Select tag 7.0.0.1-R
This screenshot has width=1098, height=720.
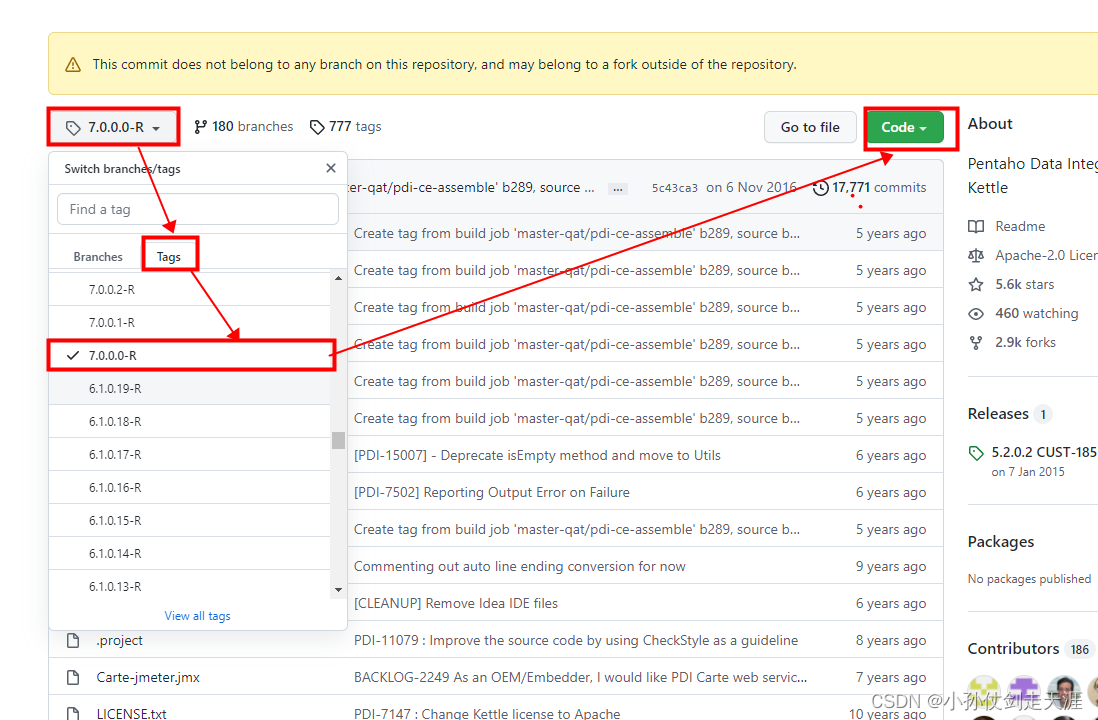pyautogui.click(x=189, y=322)
